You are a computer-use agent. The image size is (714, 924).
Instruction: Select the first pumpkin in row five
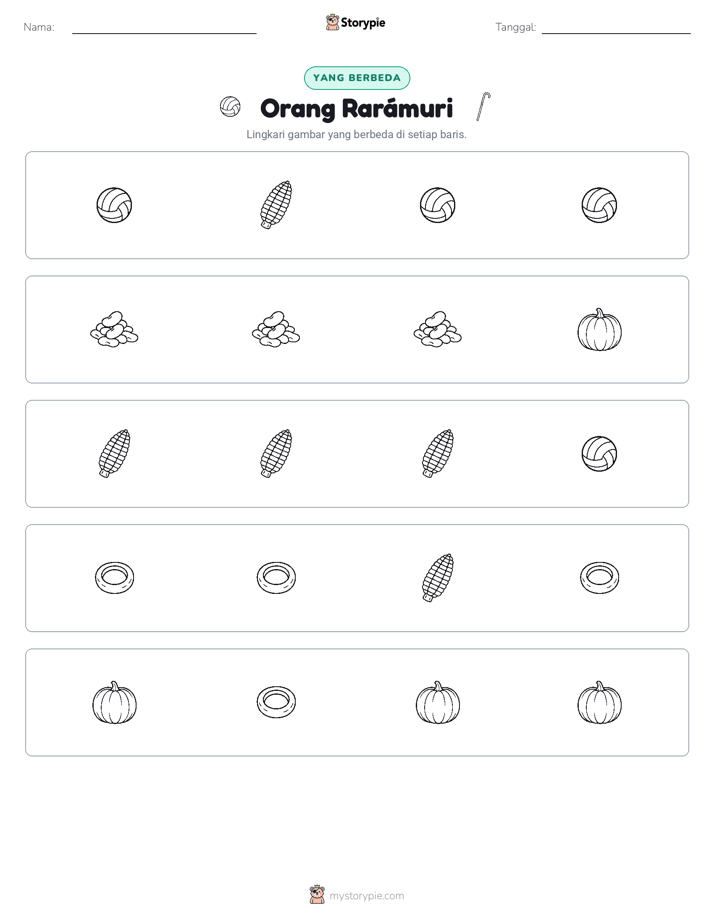[x=114, y=702]
